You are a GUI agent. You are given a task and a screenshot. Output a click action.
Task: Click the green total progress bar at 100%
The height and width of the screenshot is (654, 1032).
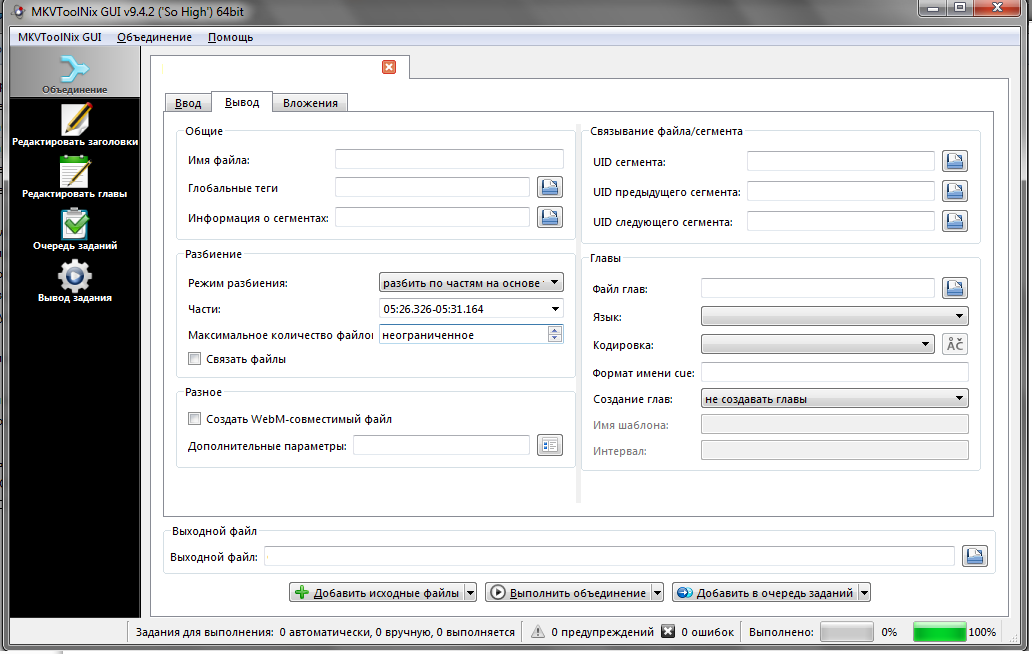pyautogui.click(x=939, y=632)
